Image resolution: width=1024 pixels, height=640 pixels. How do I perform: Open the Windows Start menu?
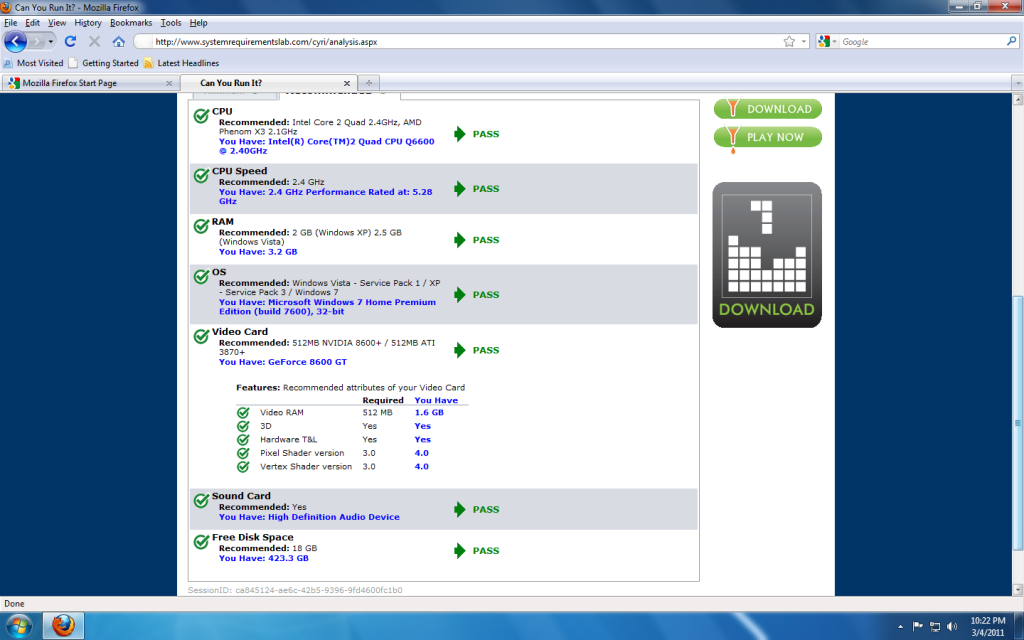pyautogui.click(x=18, y=626)
